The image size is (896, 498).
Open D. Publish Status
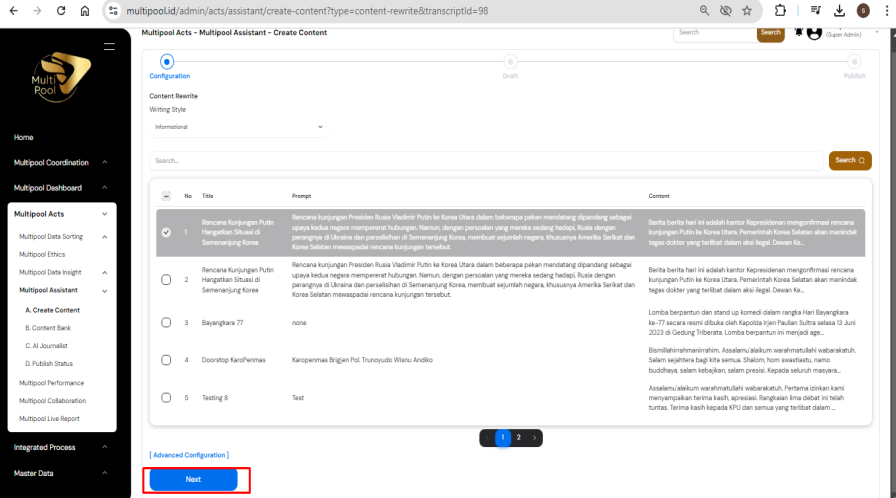coord(49,363)
